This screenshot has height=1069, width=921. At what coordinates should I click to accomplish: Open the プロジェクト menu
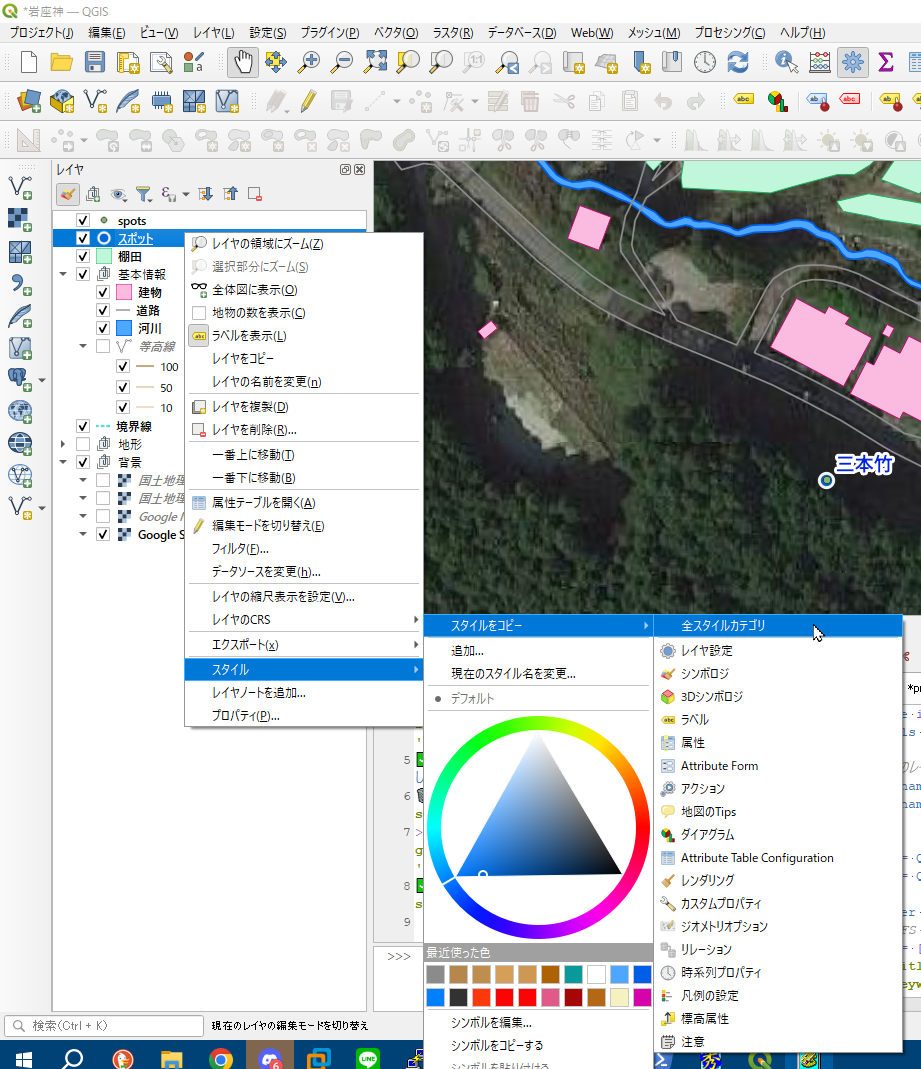(42, 33)
